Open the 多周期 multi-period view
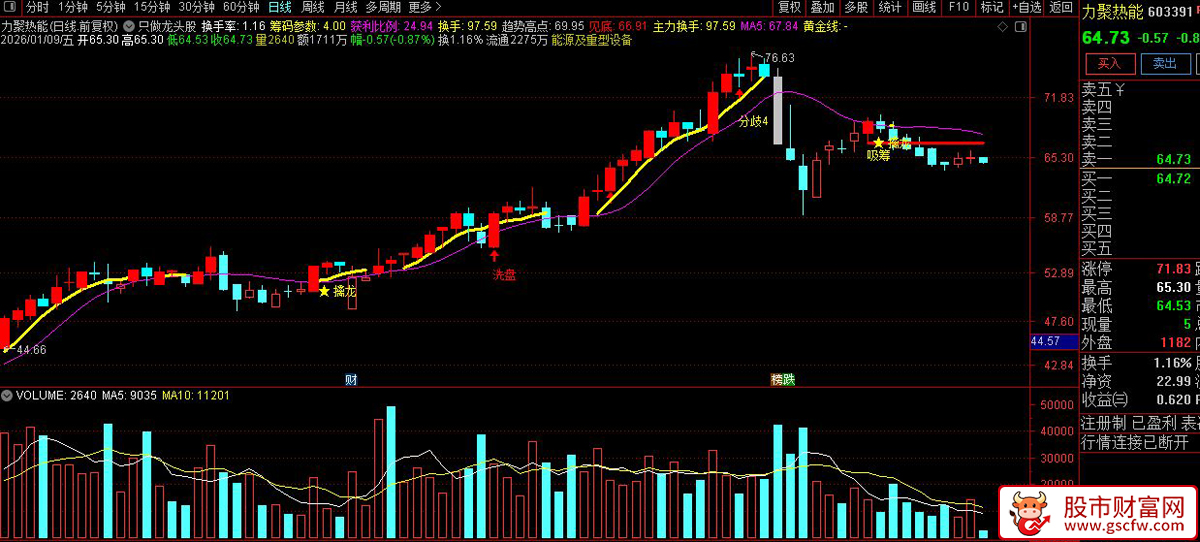1200x542 pixels. tap(383, 7)
